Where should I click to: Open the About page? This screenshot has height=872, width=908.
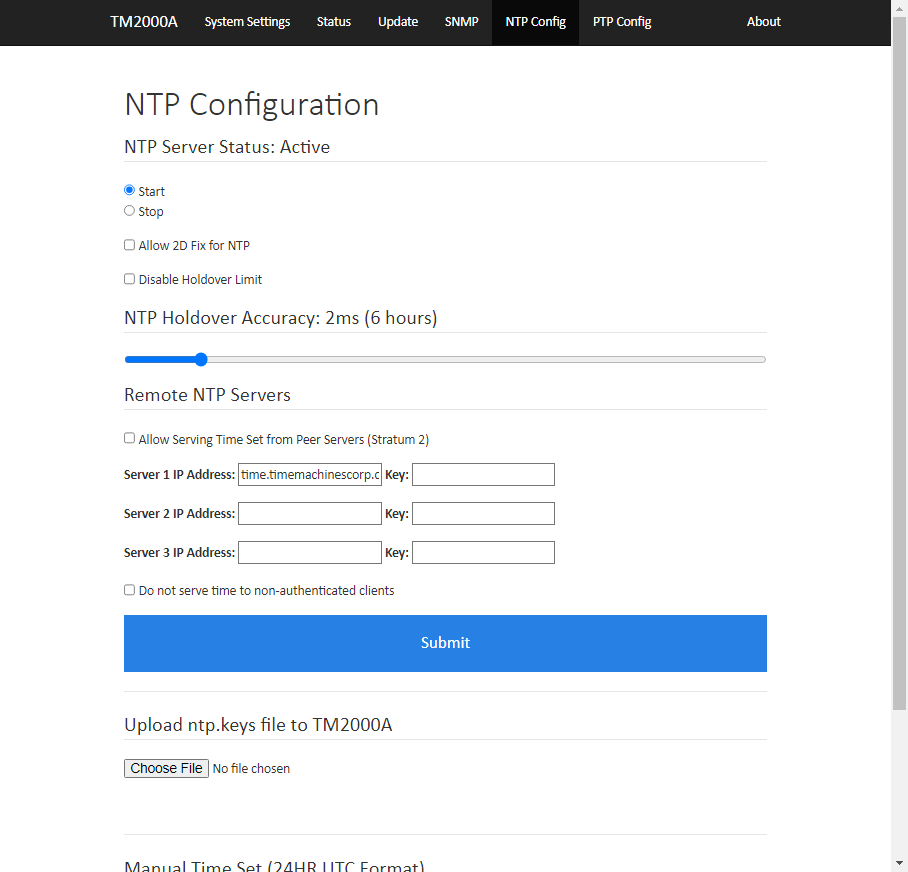pyautogui.click(x=763, y=22)
